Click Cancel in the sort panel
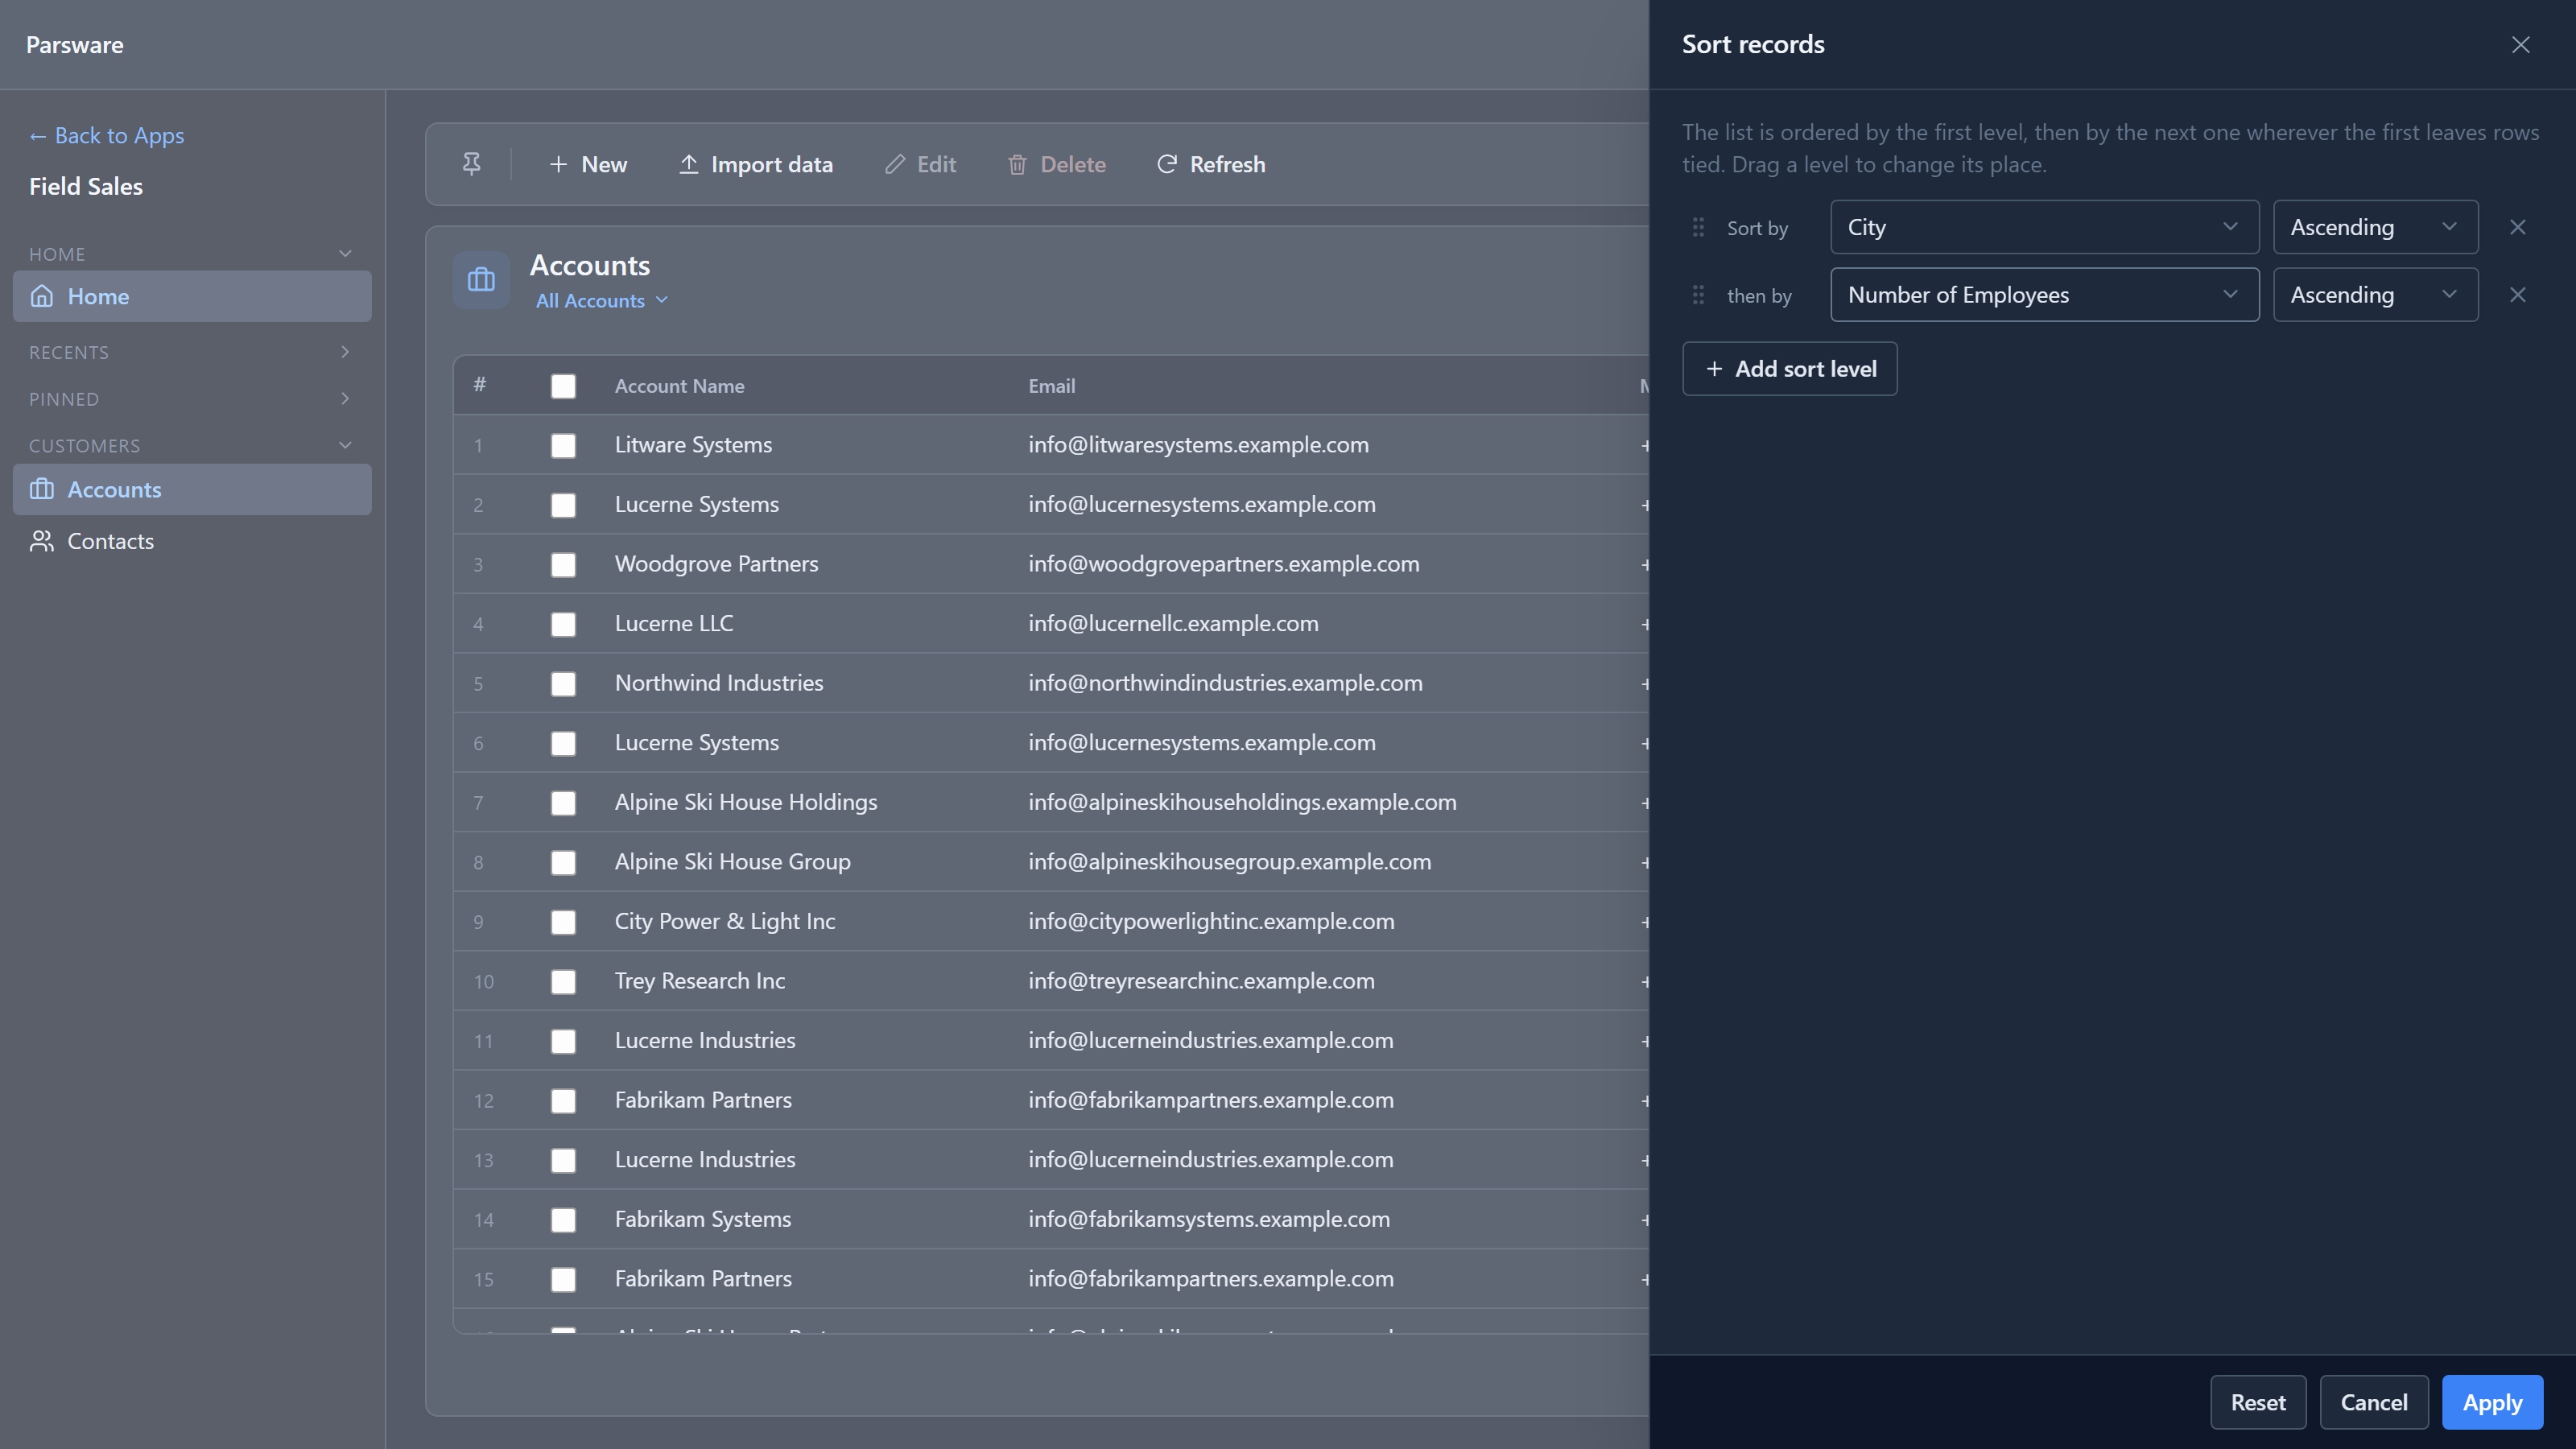The width and height of the screenshot is (2576, 1449). (x=2374, y=1402)
